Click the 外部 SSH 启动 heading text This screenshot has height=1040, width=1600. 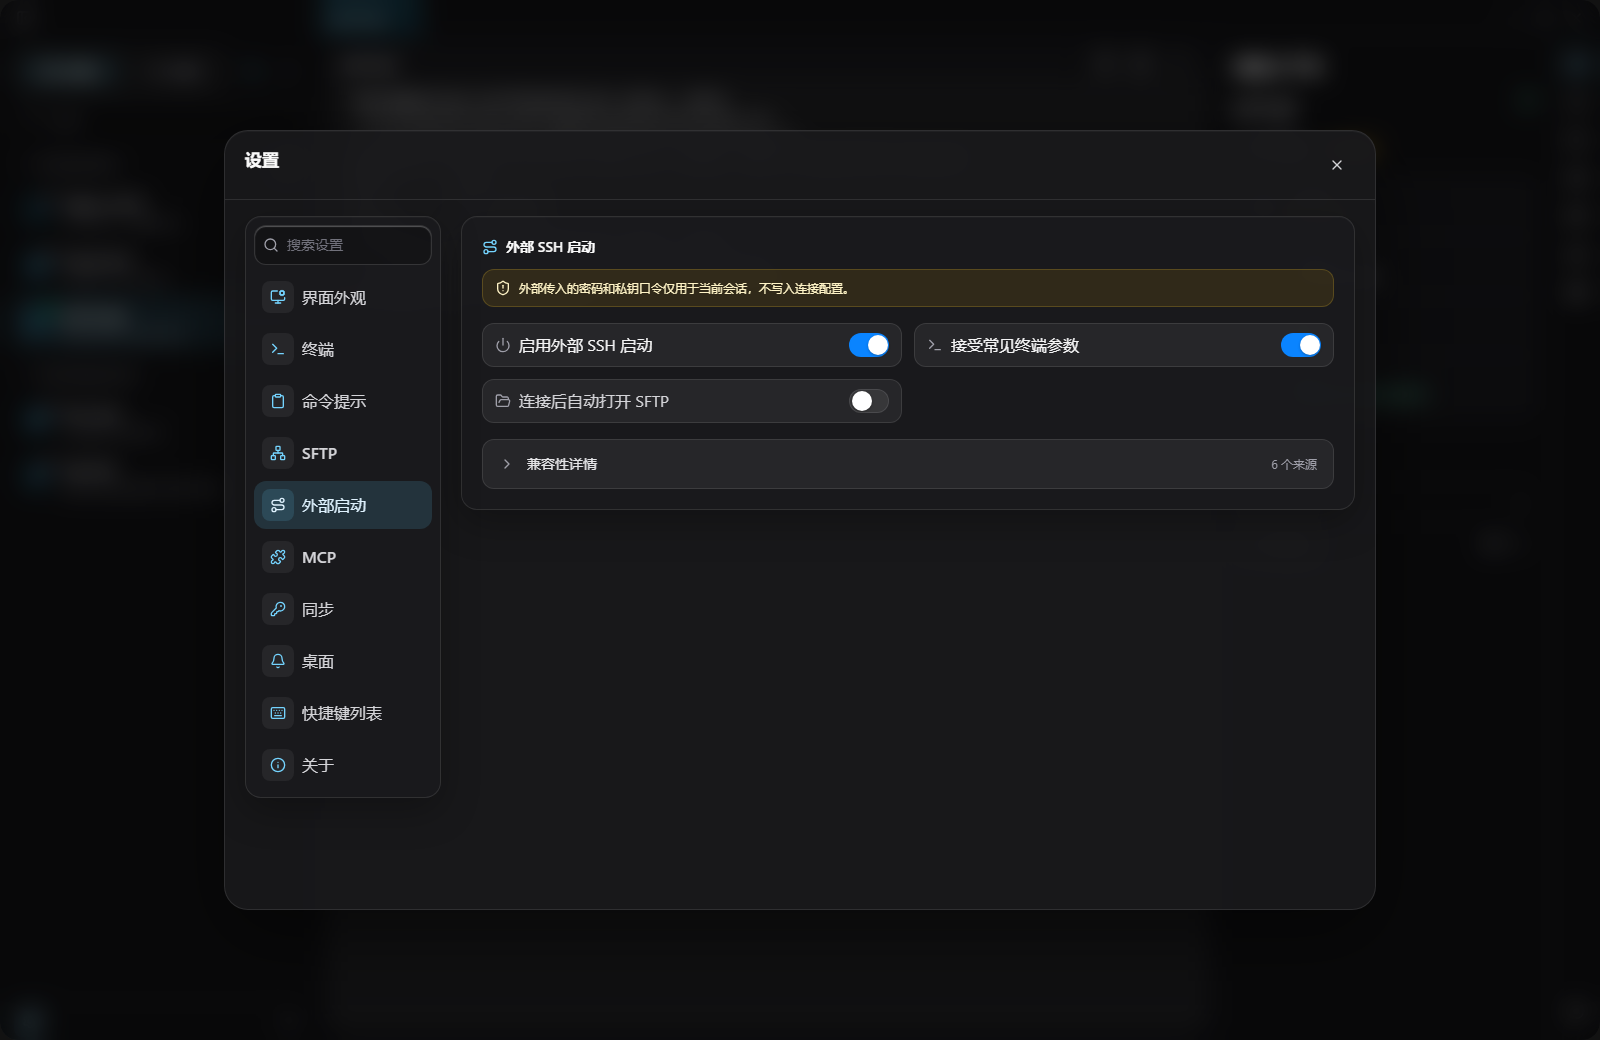pyautogui.click(x=550, y=247)
